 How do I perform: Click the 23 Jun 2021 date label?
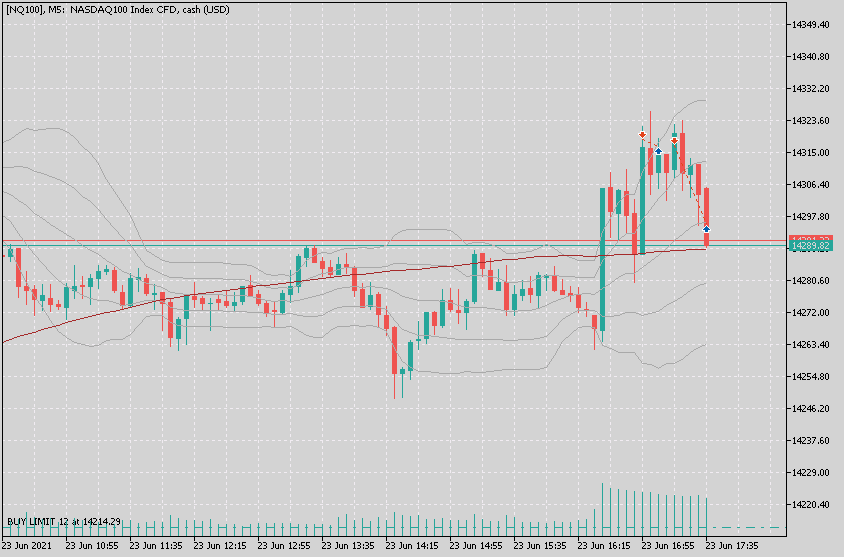point(28,547)
